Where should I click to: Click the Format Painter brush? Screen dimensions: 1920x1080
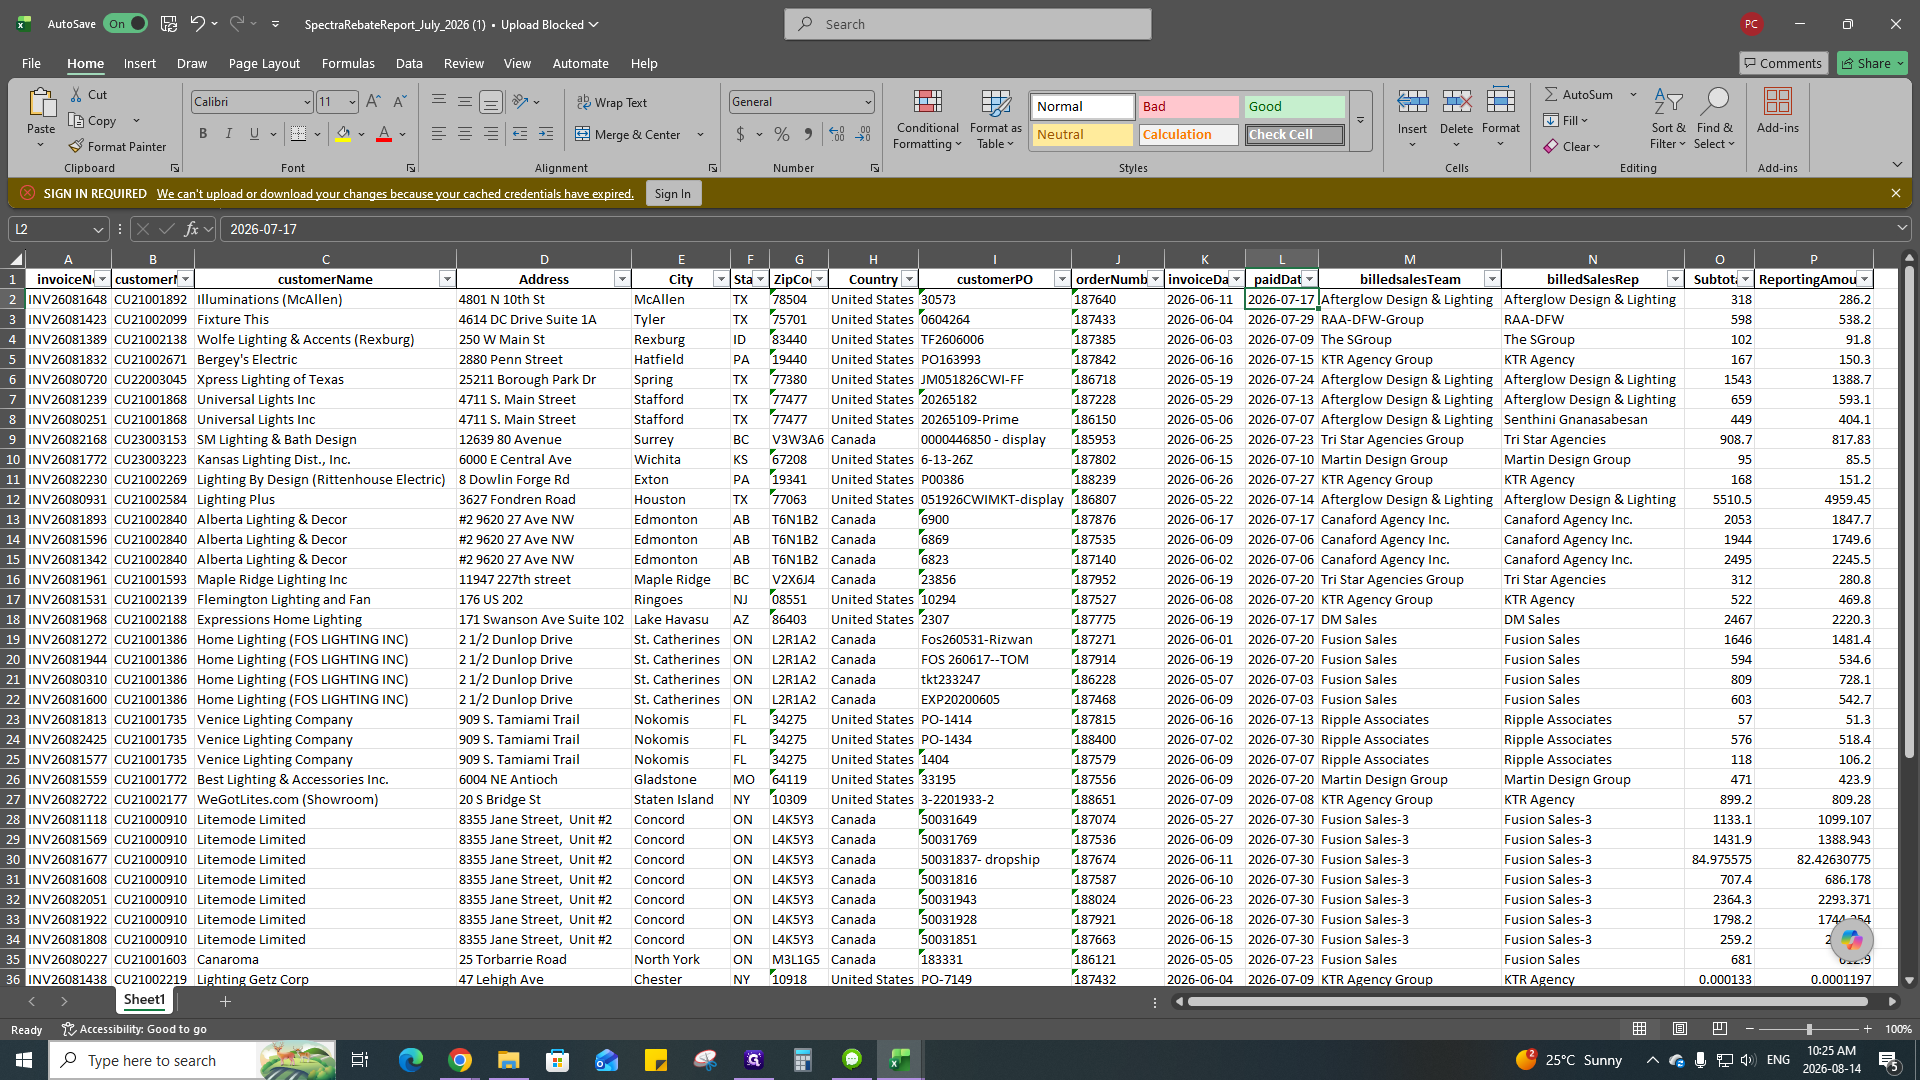click(77, 146)
